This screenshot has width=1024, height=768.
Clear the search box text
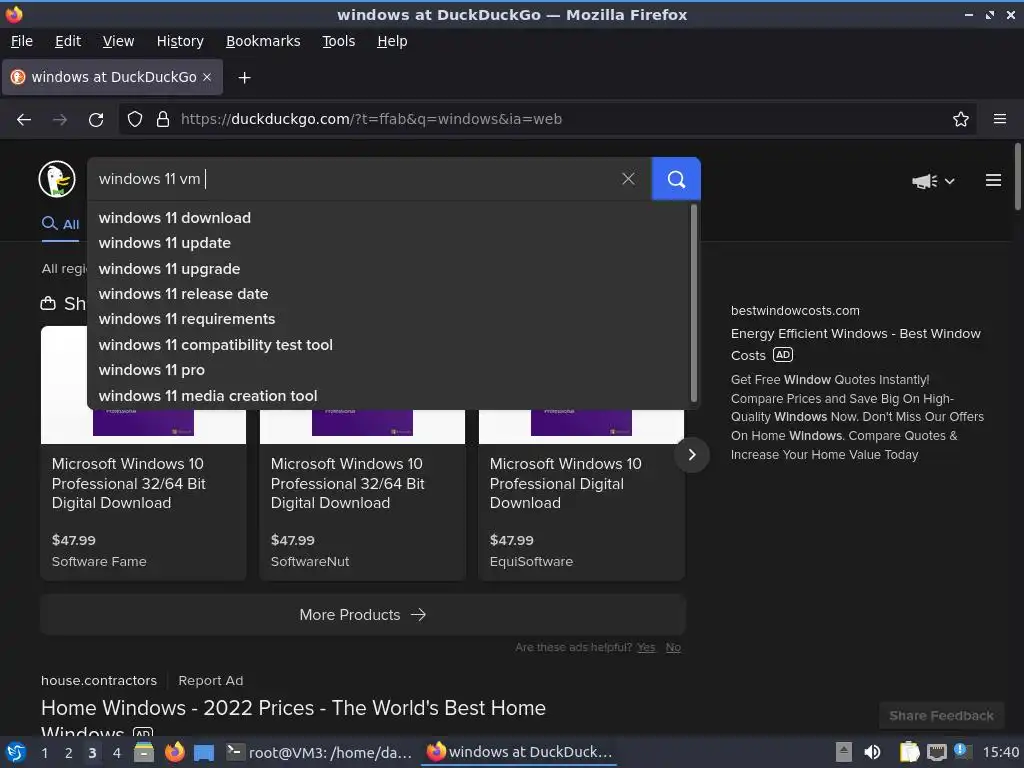628,179
